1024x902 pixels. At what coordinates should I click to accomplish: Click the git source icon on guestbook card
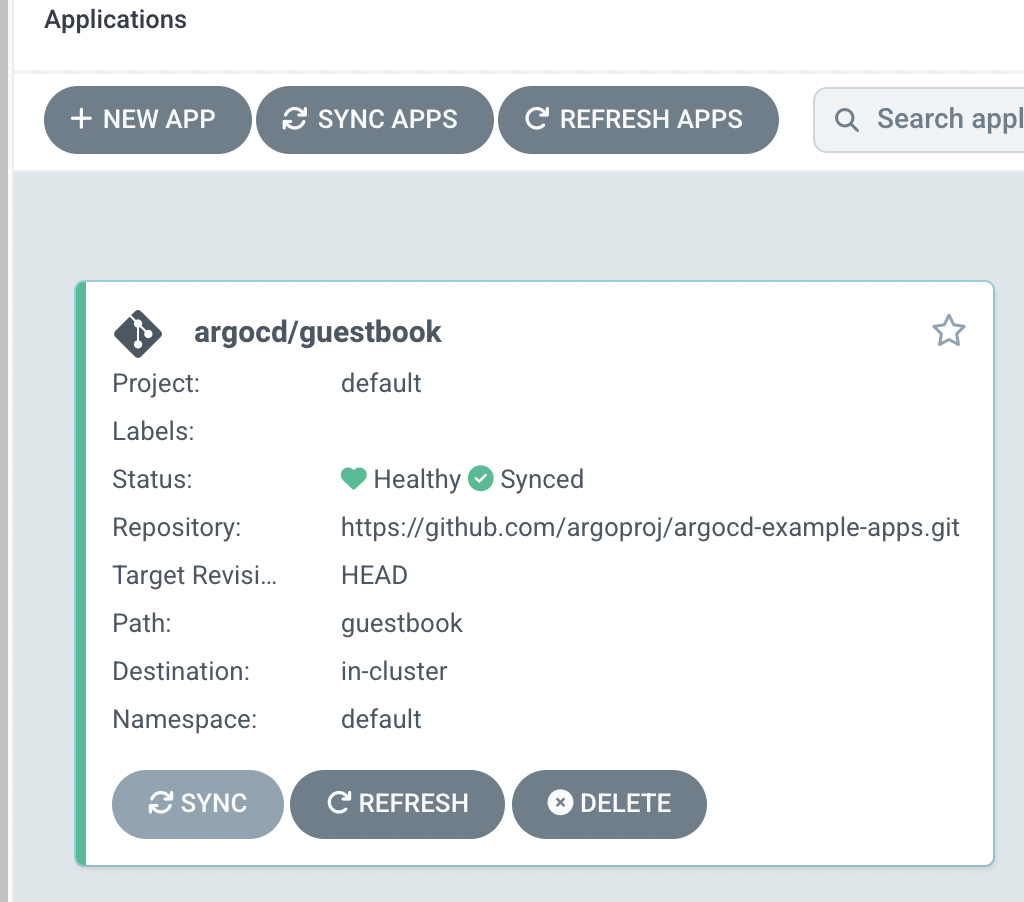(x=138, y=334)
